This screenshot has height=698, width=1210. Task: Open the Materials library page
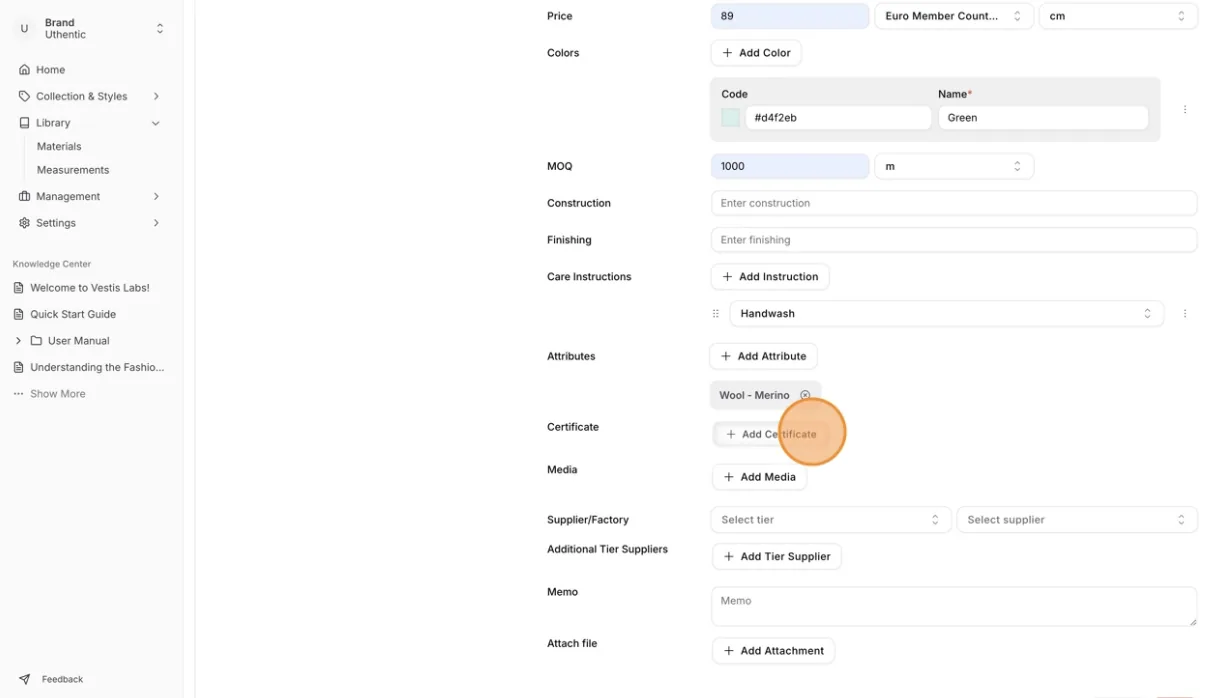pyautogui.click(x=59, y=146)
